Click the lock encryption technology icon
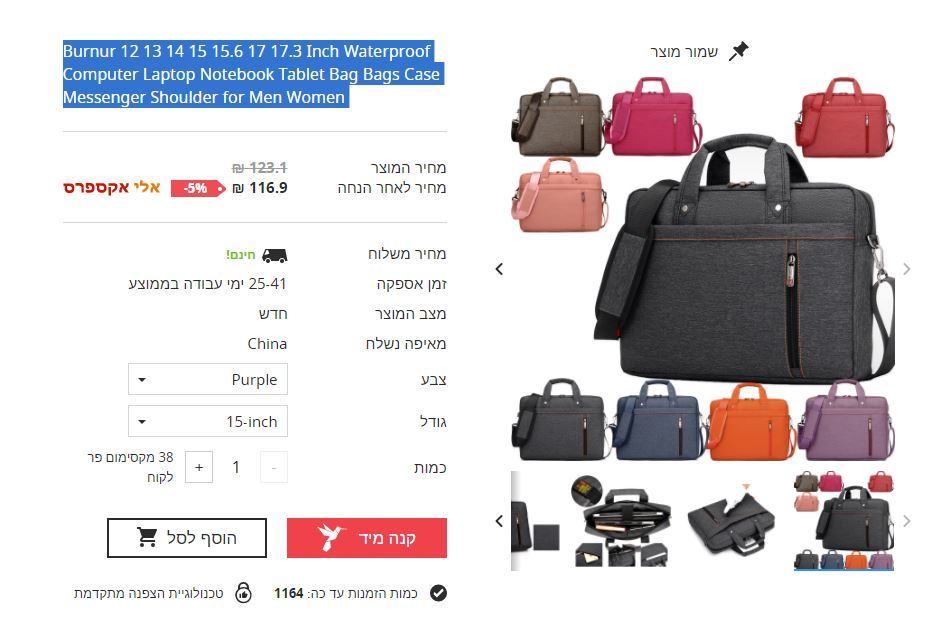 coord(243,593)
